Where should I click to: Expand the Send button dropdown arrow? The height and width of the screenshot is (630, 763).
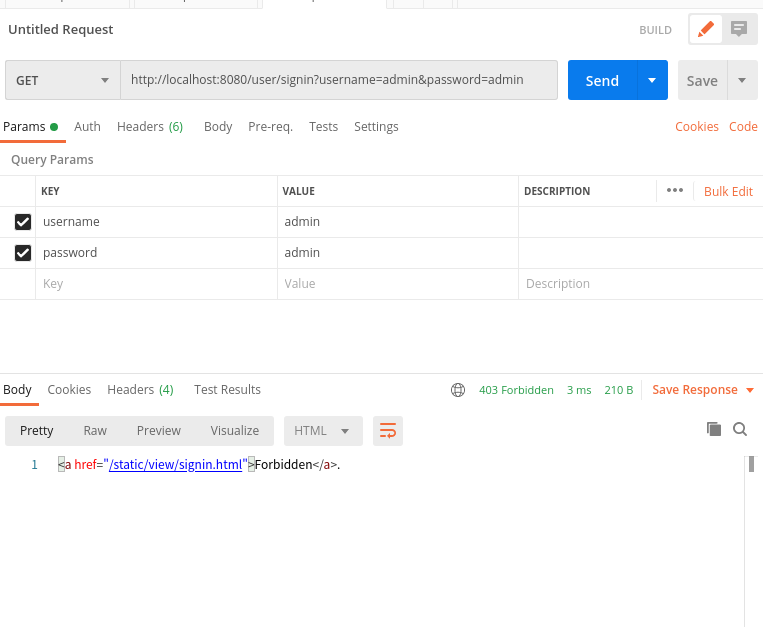click(652, 81)
